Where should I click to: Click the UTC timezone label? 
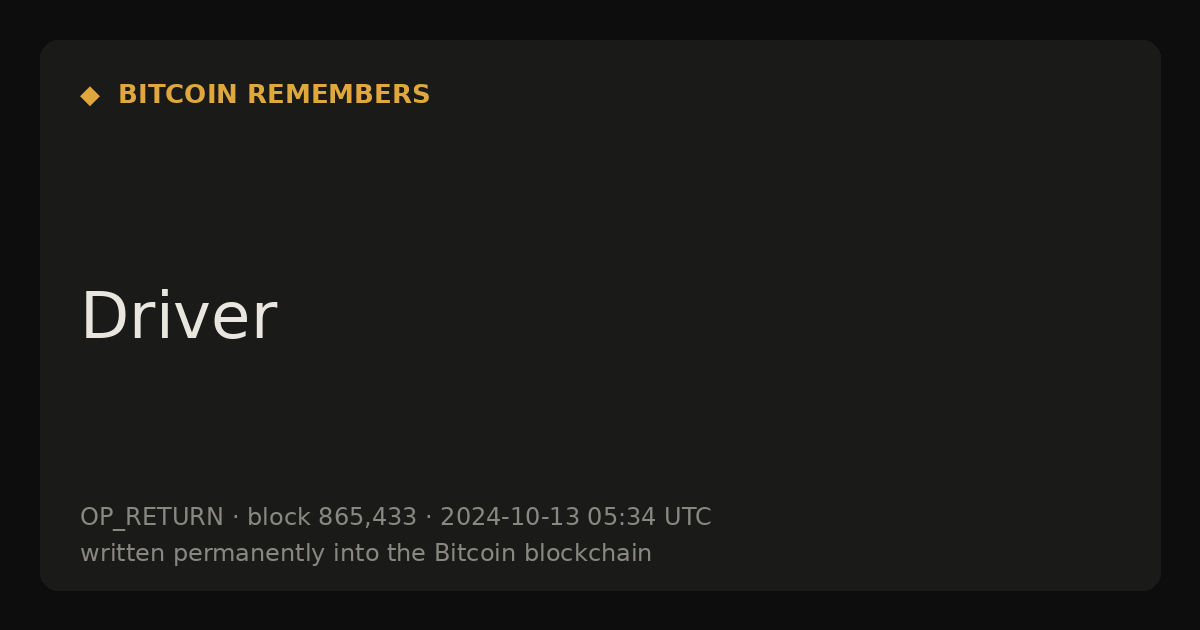coord(687,518)
